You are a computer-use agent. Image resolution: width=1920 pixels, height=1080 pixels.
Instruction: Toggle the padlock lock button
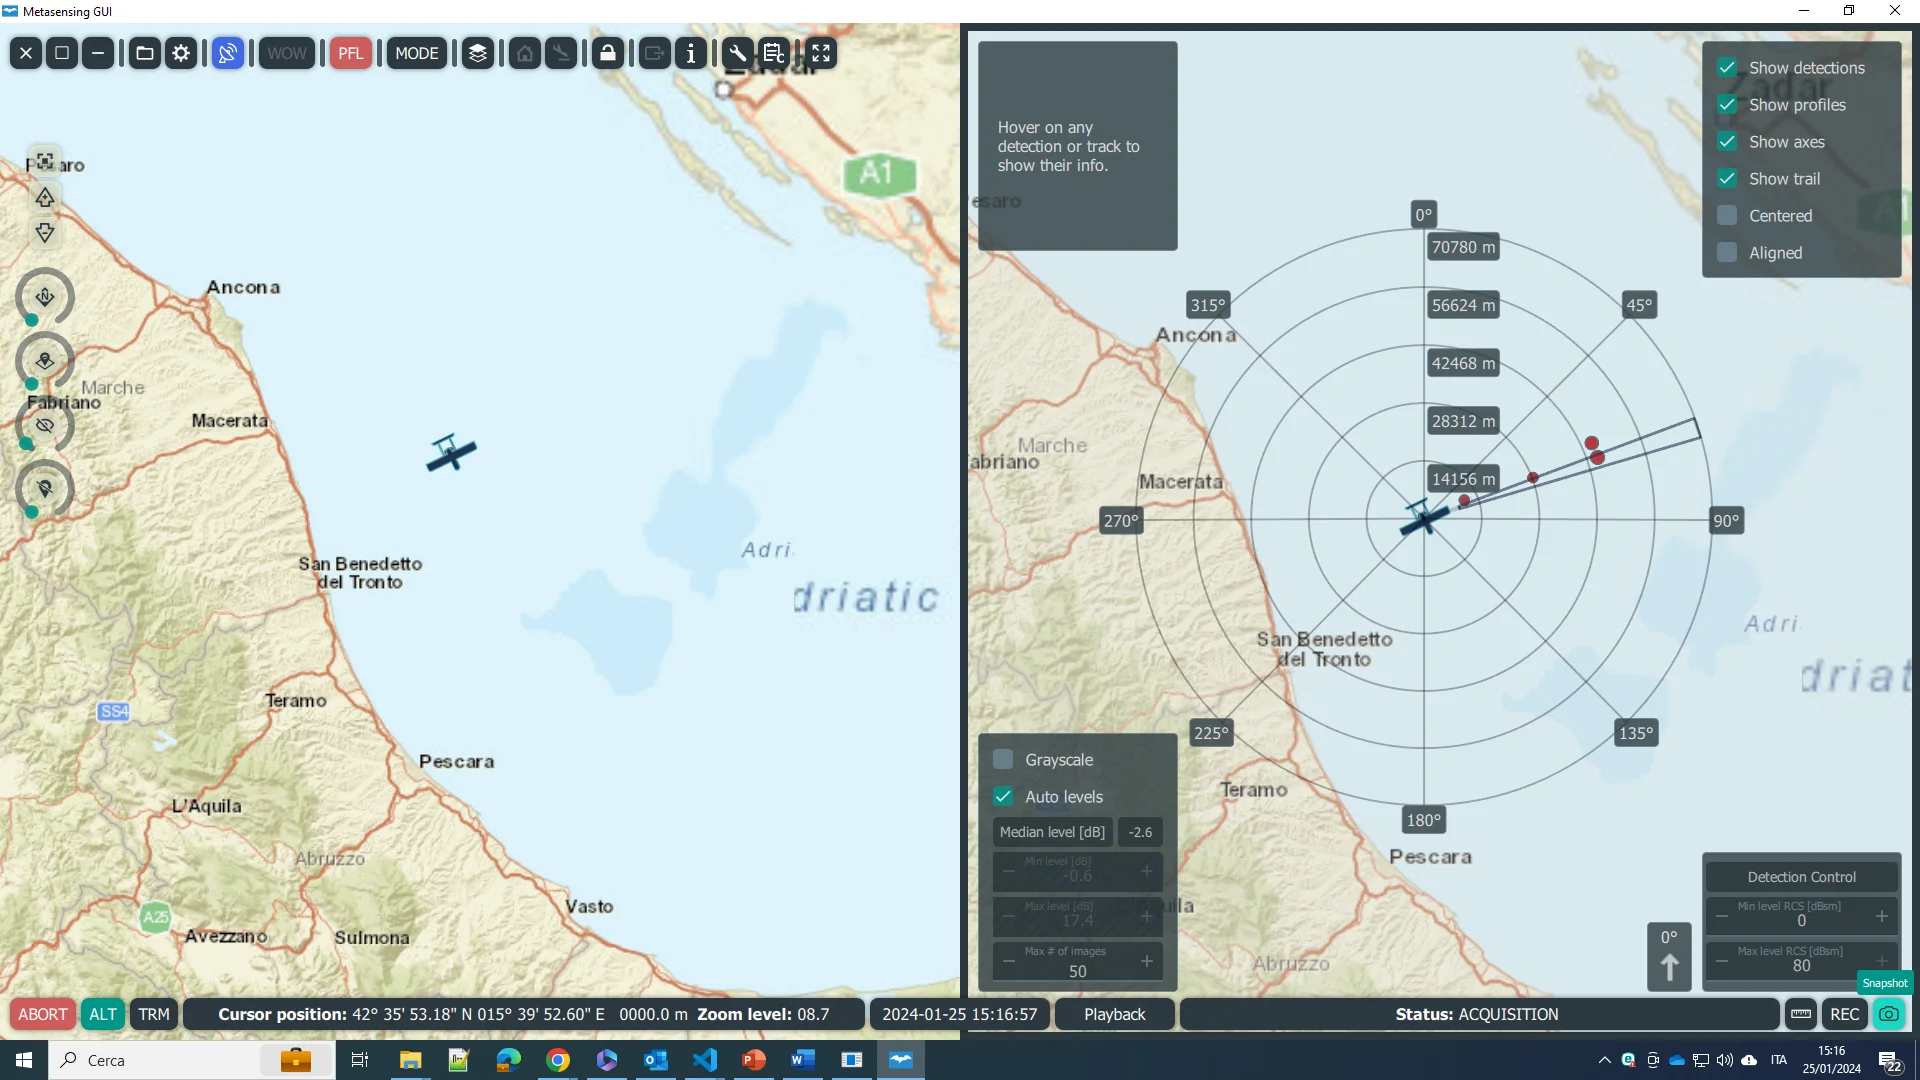[x=608, y=53]
